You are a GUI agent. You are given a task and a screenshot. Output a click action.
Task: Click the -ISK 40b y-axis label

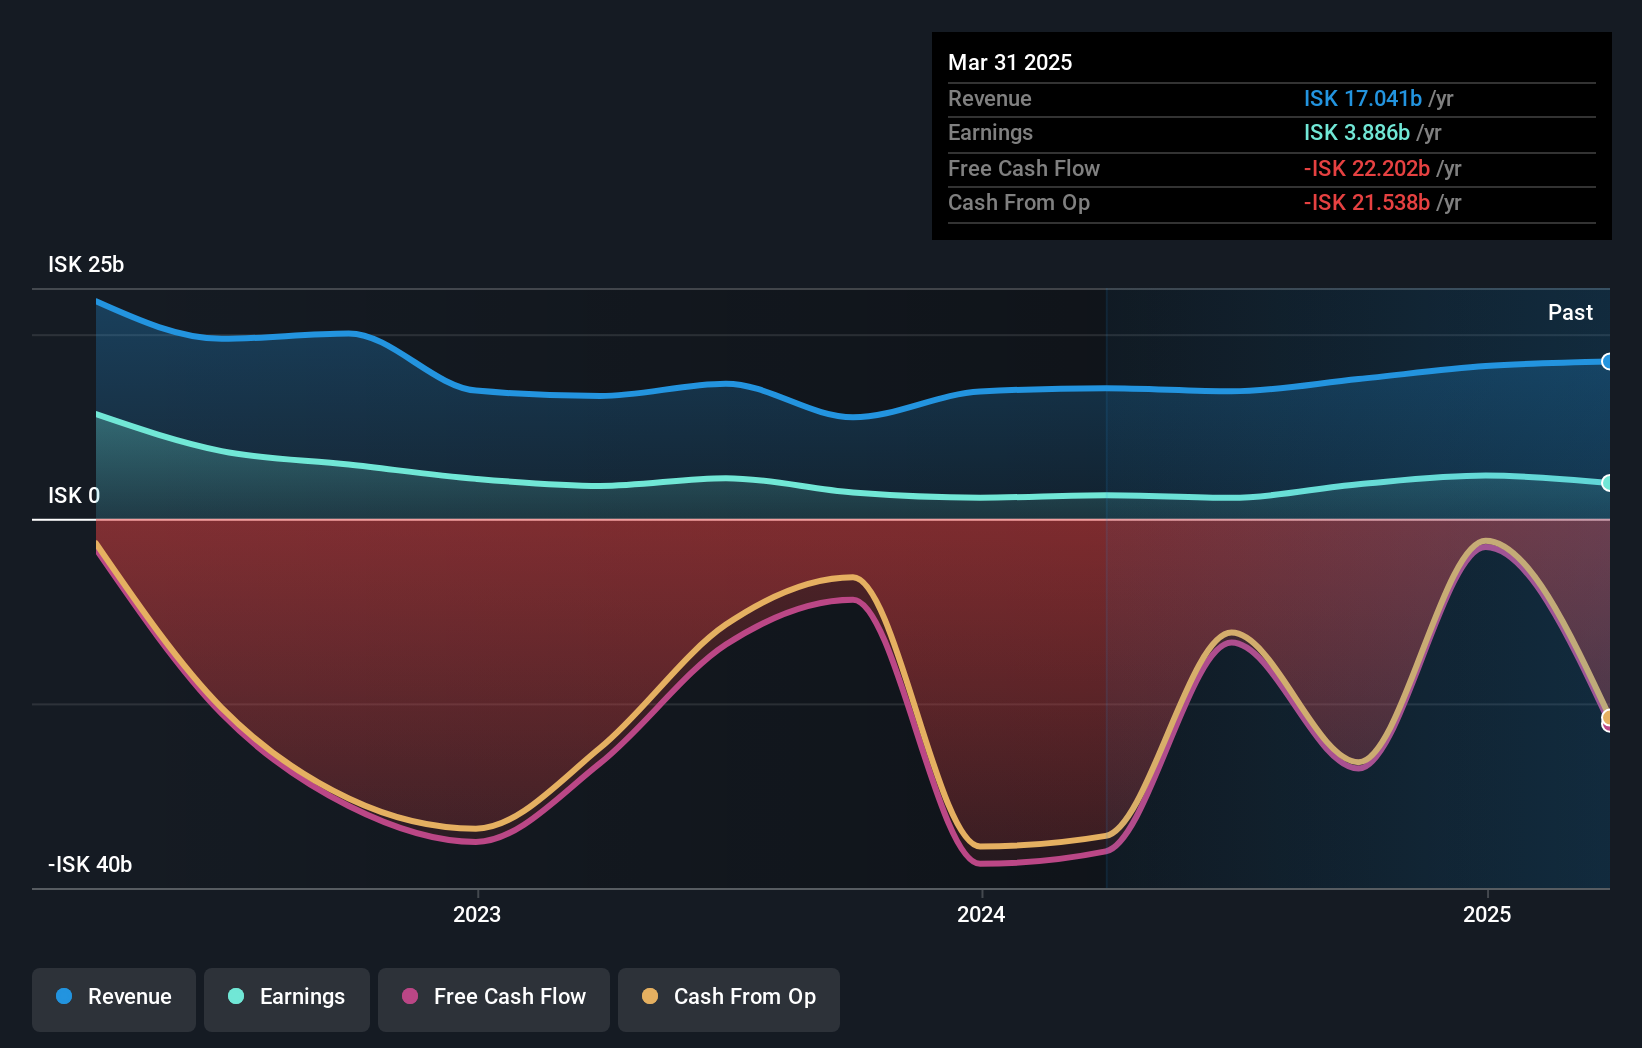(x=90, y=864)
